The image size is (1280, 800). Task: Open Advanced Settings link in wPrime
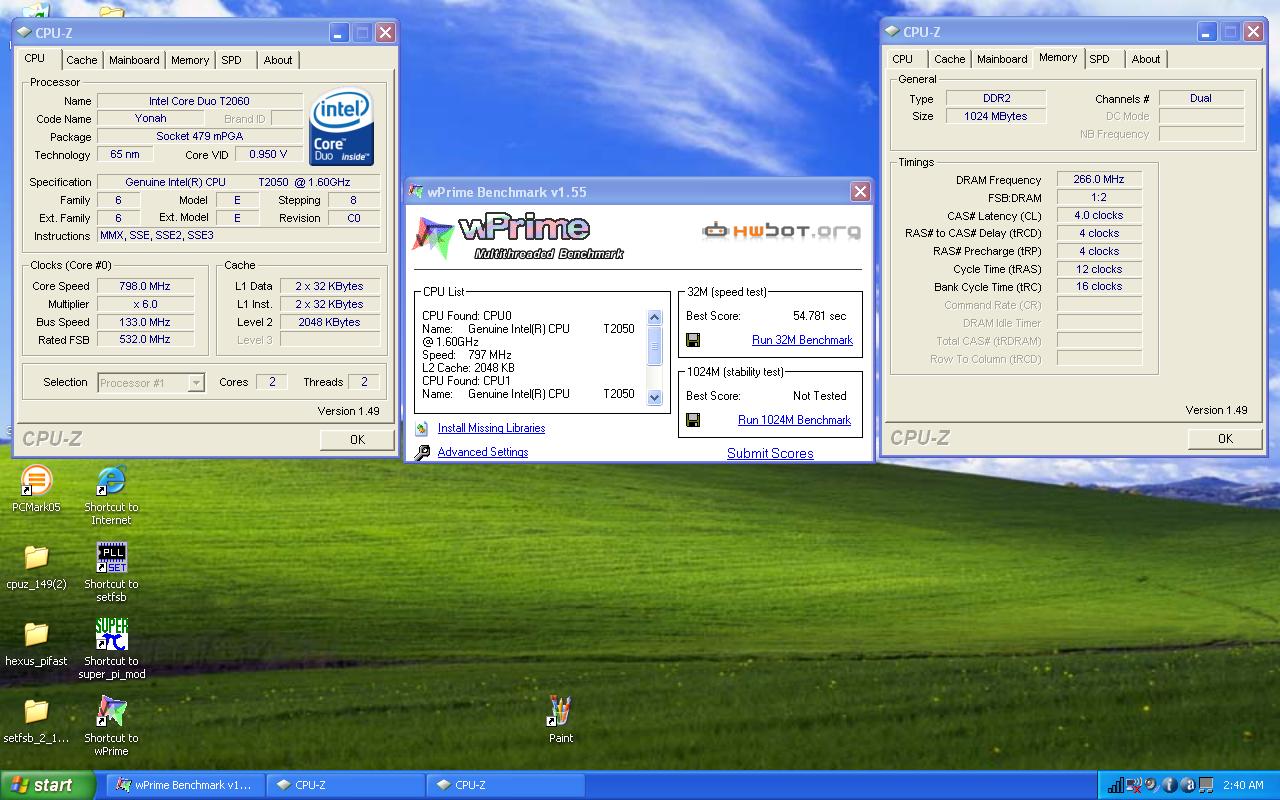click(x=483, y=452)
